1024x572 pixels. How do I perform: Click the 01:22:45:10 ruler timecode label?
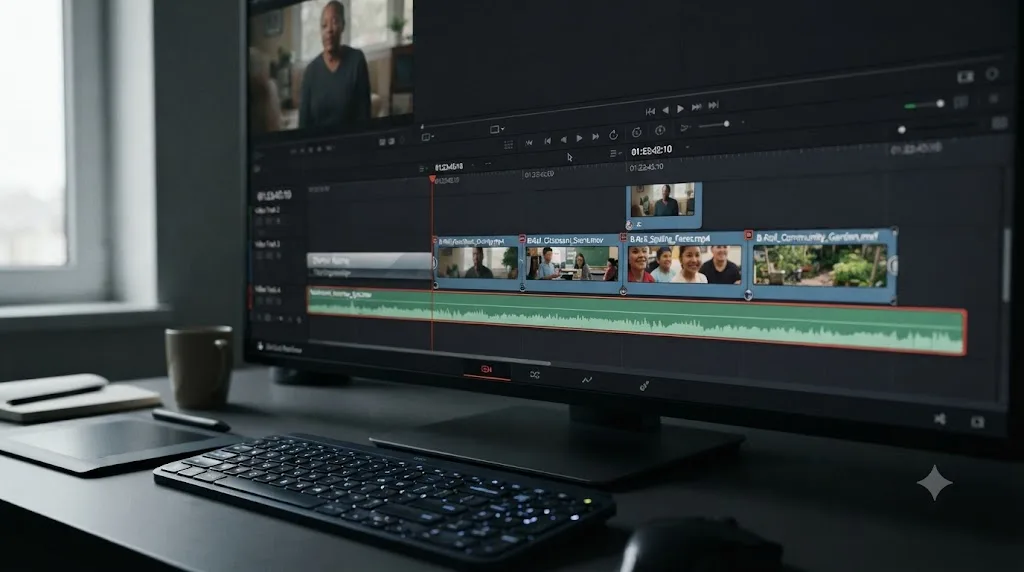click(x=647, y=167)
